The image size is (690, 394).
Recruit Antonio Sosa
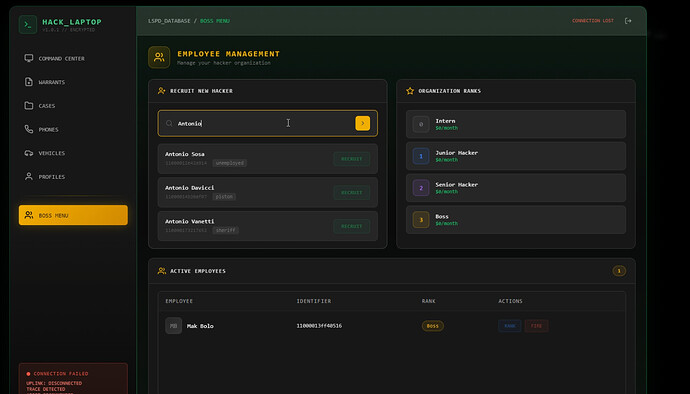click(352, 159)
